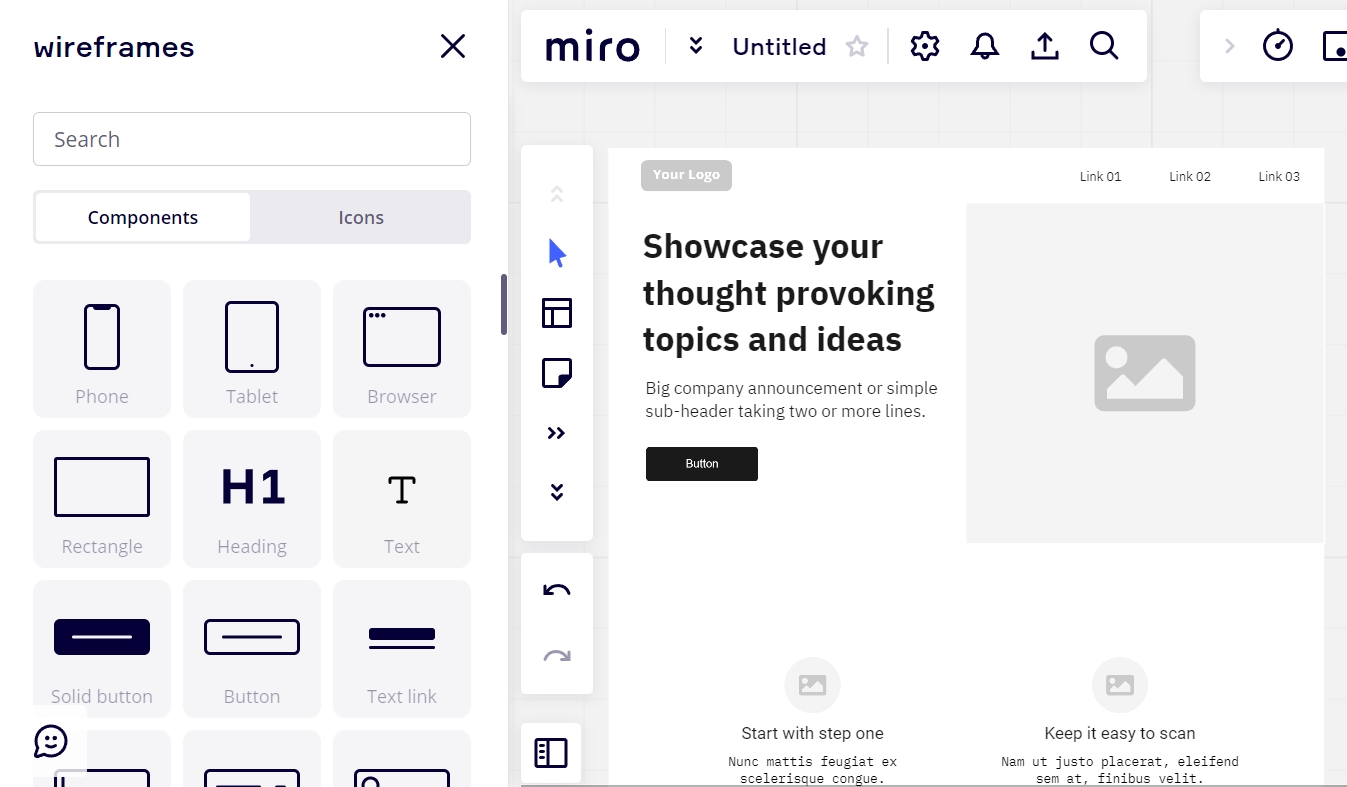Viewport: 1347px width, 787px height.
Task: Add a Text link component
Action: (402, 649)
